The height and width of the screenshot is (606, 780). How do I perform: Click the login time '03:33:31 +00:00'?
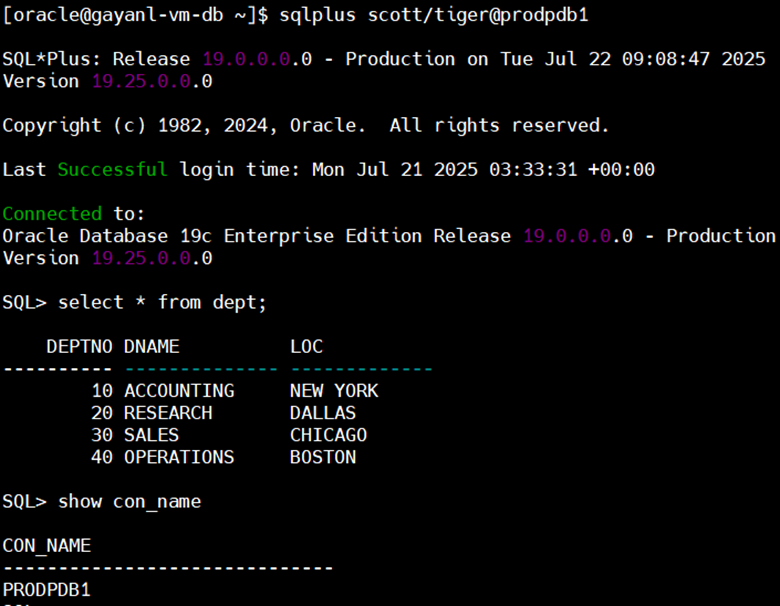[x=572, y=170]
